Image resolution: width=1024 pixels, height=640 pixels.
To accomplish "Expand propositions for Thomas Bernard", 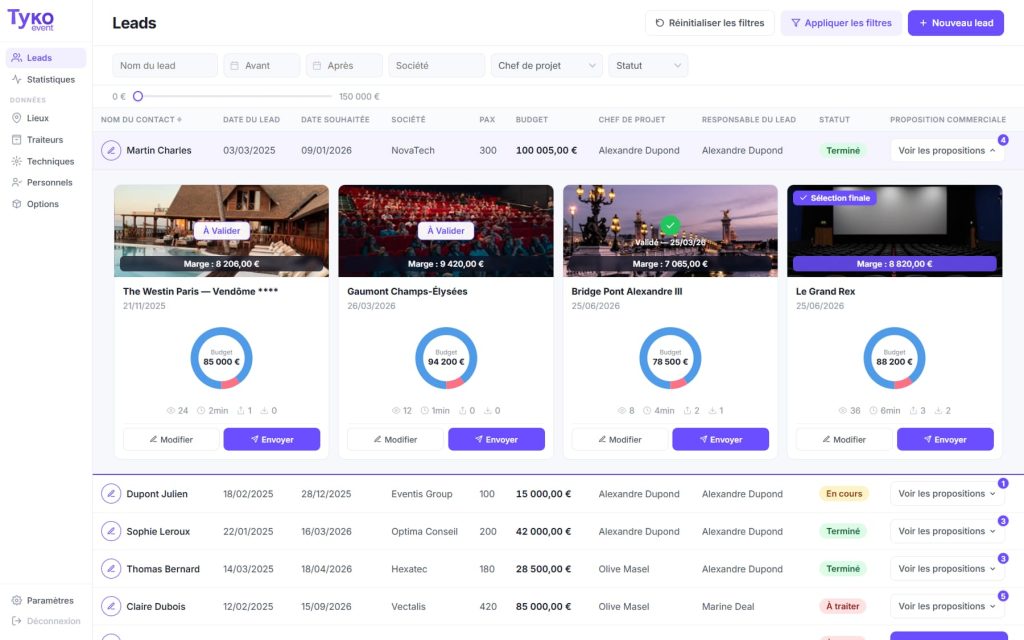I will [946, 569].
